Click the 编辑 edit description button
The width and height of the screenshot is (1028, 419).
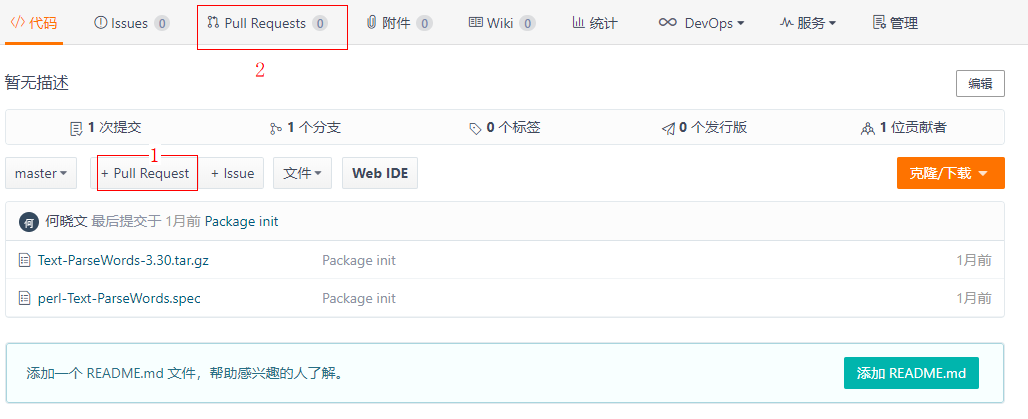point(979,84)
